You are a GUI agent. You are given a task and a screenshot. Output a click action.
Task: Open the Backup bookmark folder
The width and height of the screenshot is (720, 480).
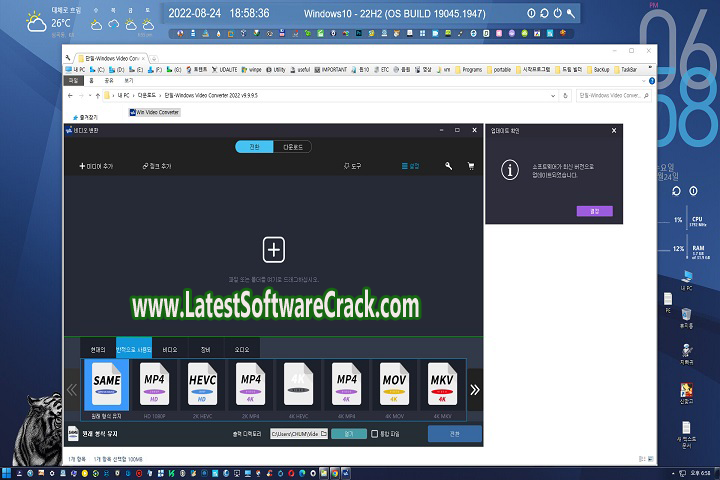(598, 70)
